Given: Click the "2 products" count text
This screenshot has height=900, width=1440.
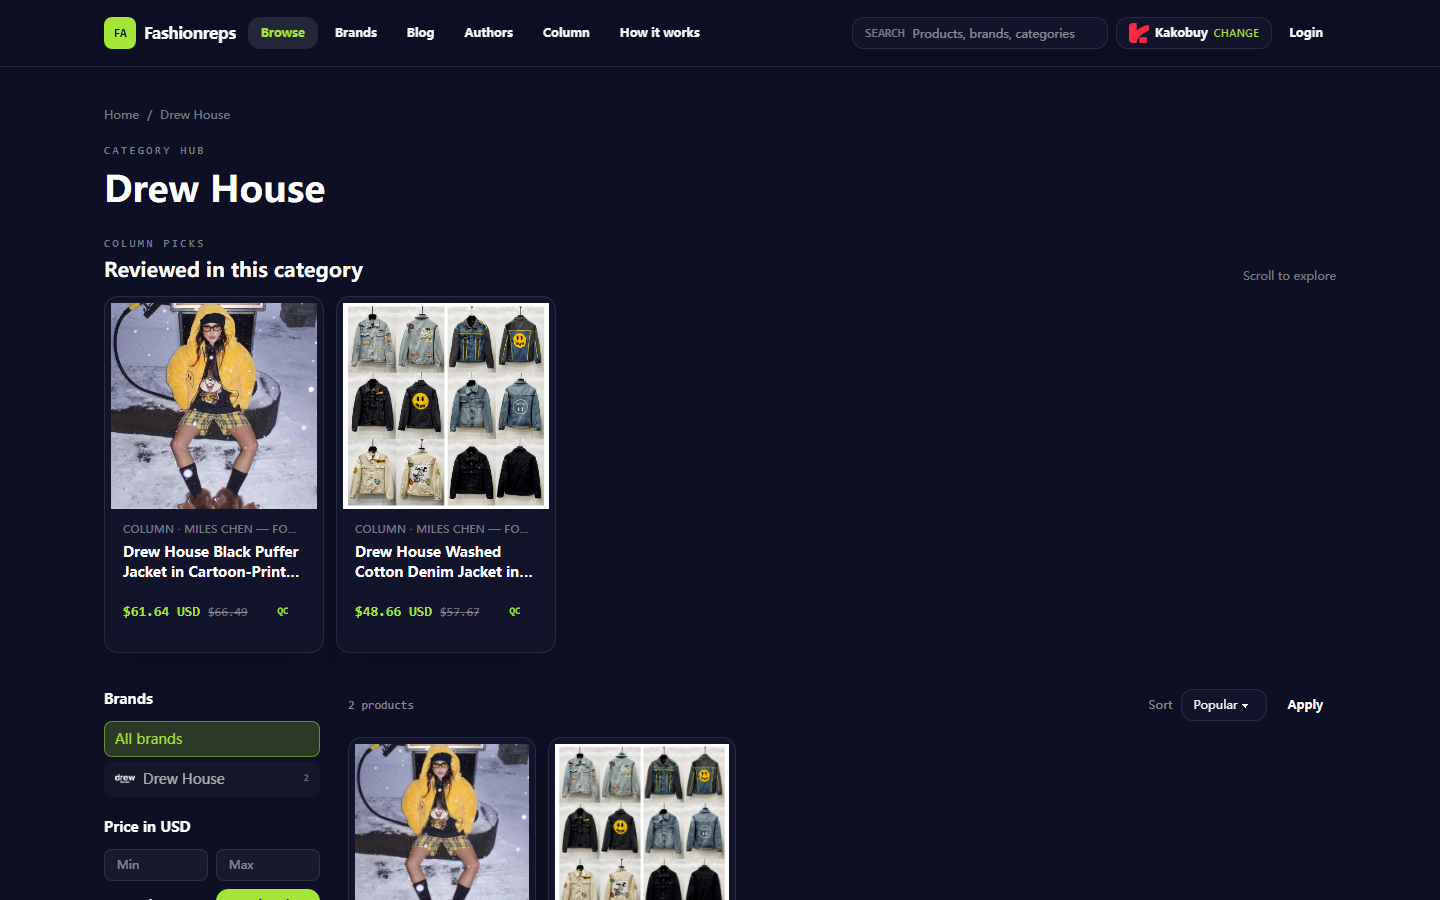Looking at the screenshot, I should tap(381, 705).
